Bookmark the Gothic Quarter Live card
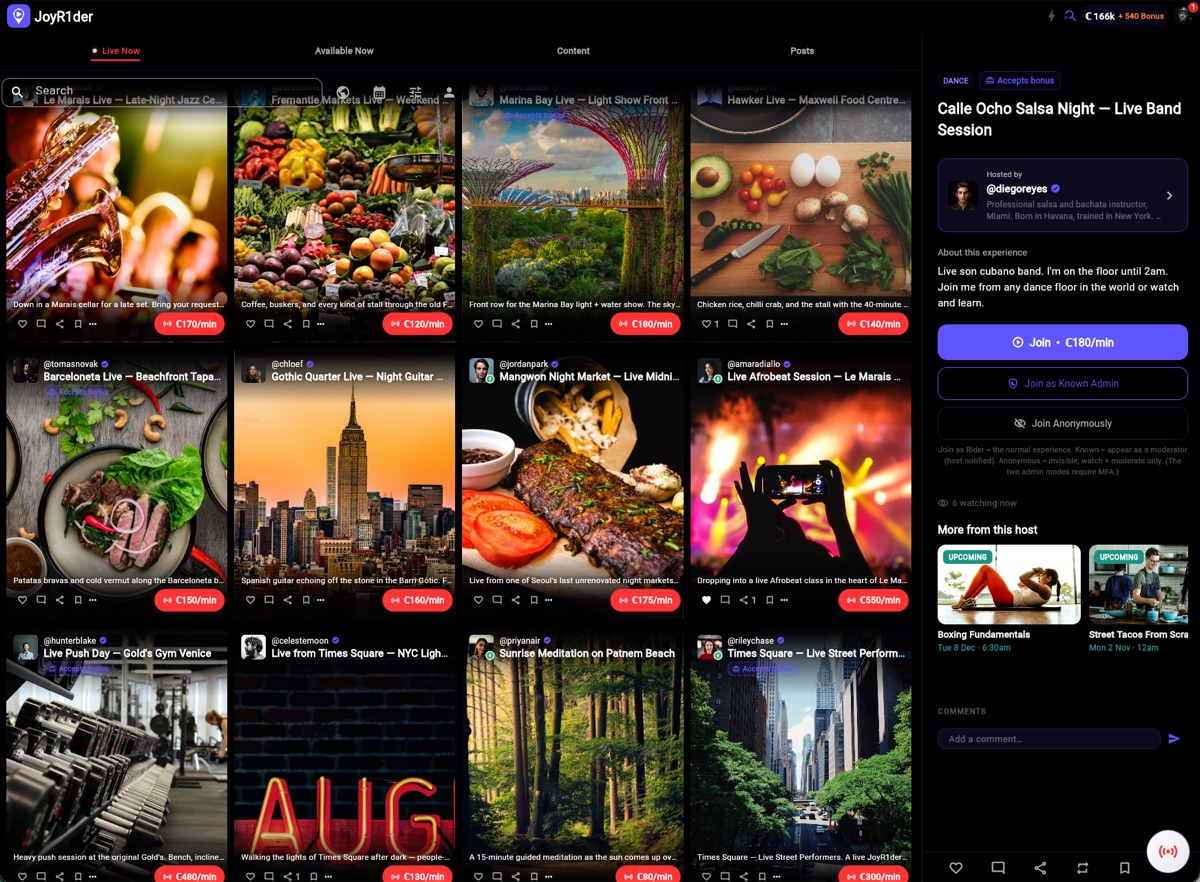The height and width of the screenshot is (882, 1200). pyautogui.click(x=306, y=600)
